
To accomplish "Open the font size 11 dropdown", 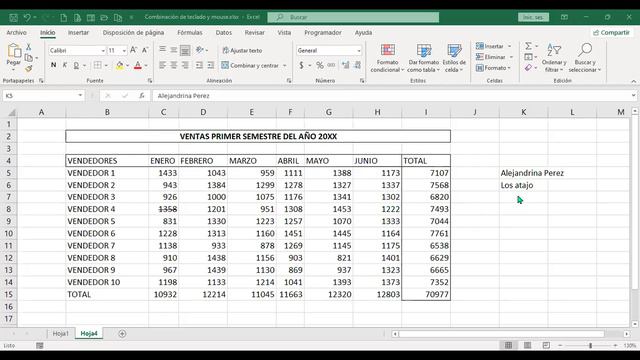I will [x=124, y=51].
